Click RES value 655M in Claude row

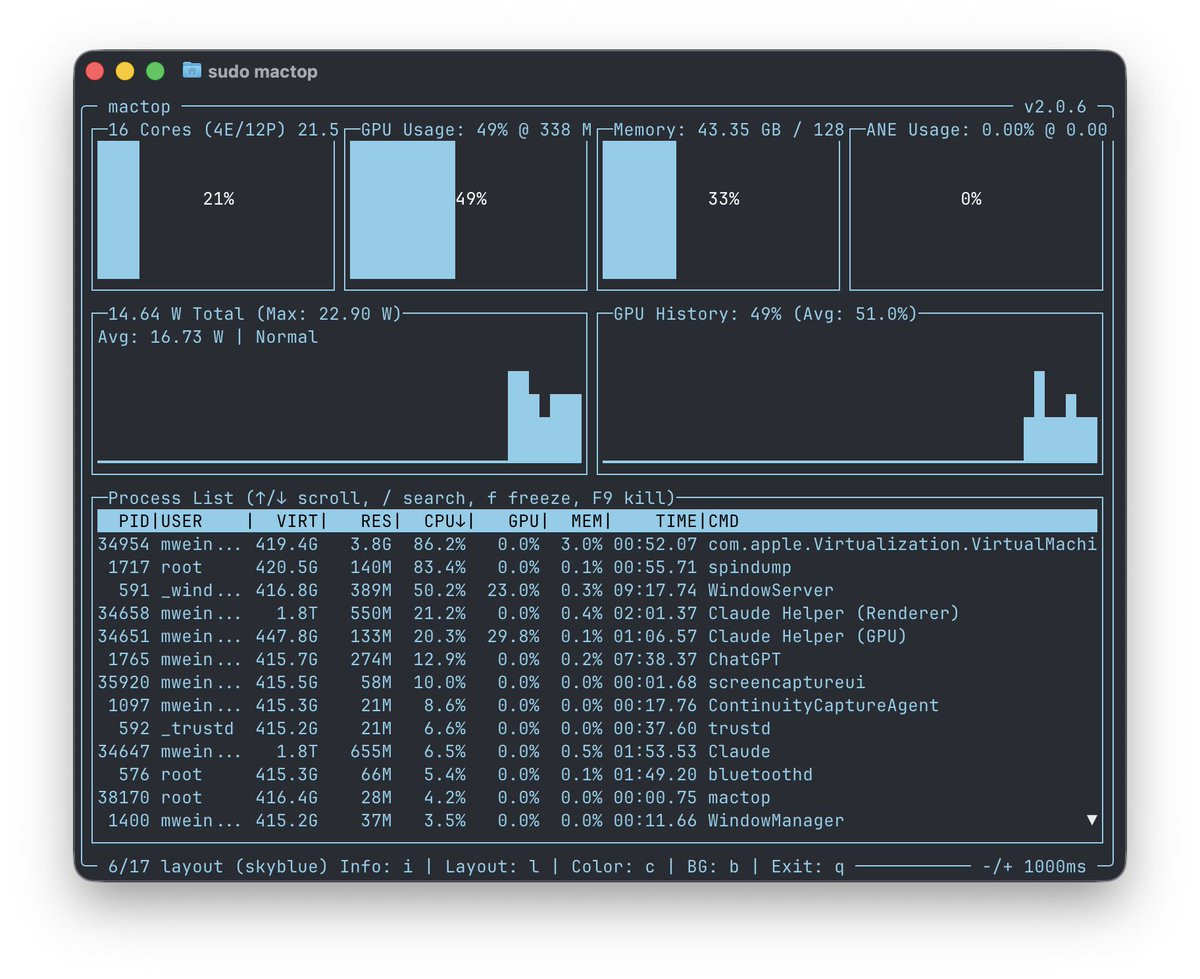[371, 751]
